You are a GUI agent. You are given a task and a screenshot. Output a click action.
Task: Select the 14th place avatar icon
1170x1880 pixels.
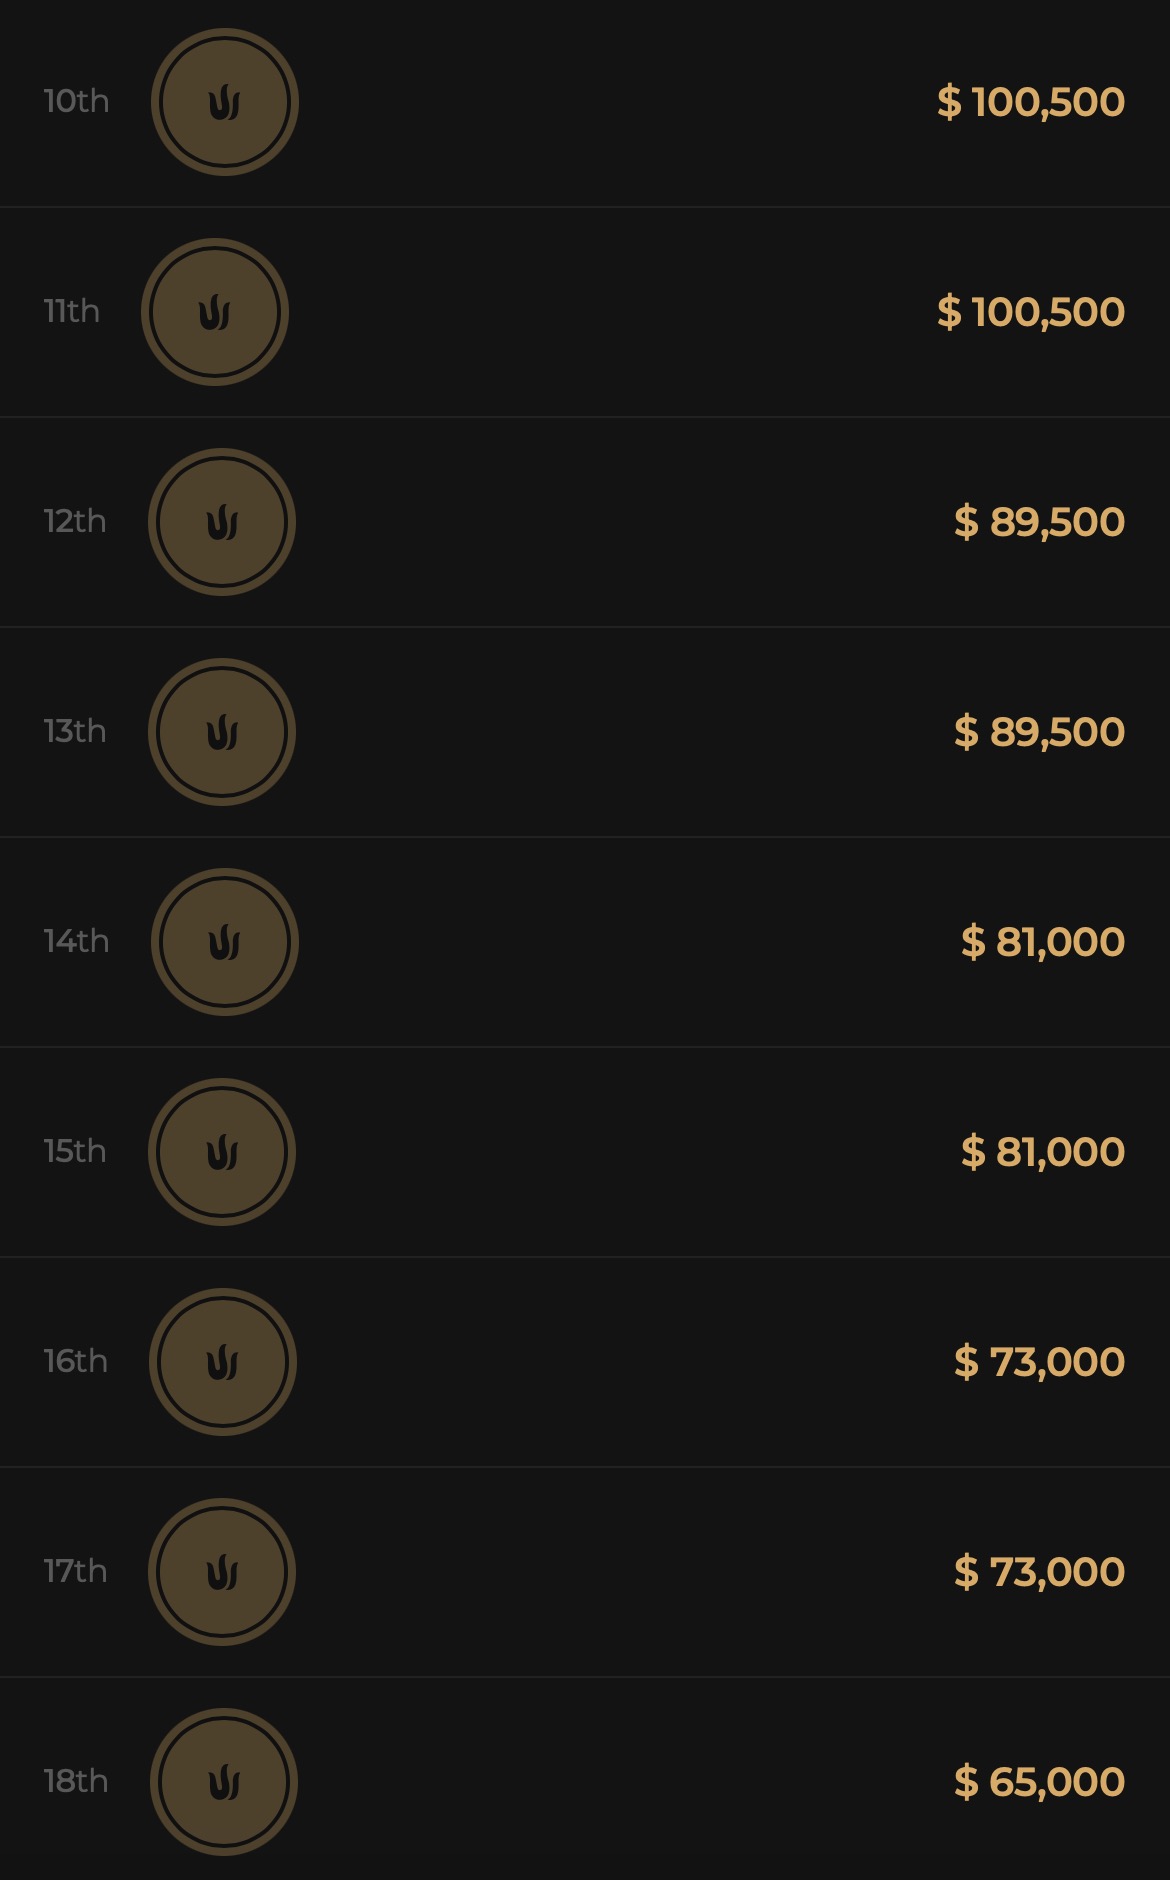[225, 942]
